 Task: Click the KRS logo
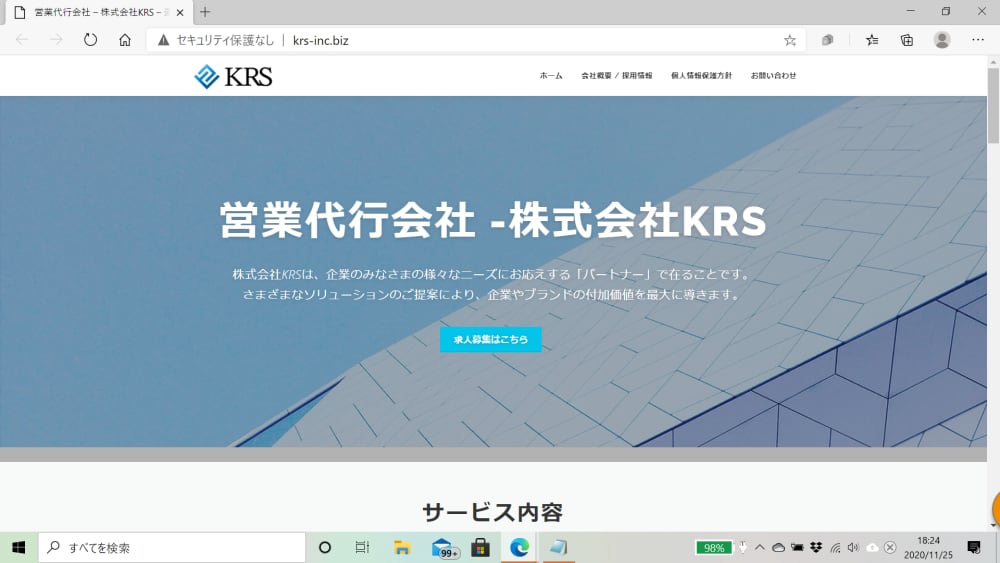tap(233, 77)
